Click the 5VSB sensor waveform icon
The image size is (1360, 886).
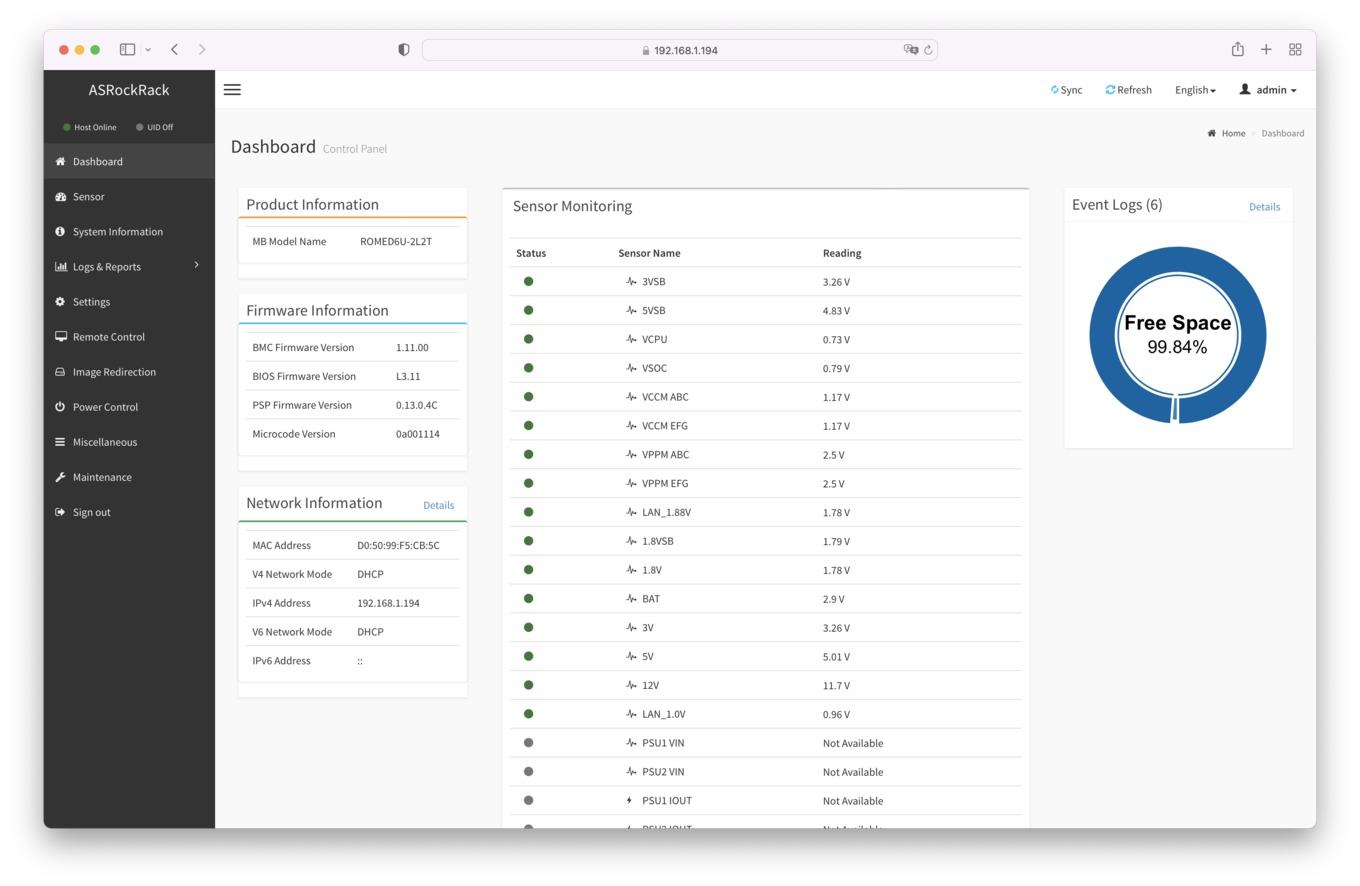631,311
